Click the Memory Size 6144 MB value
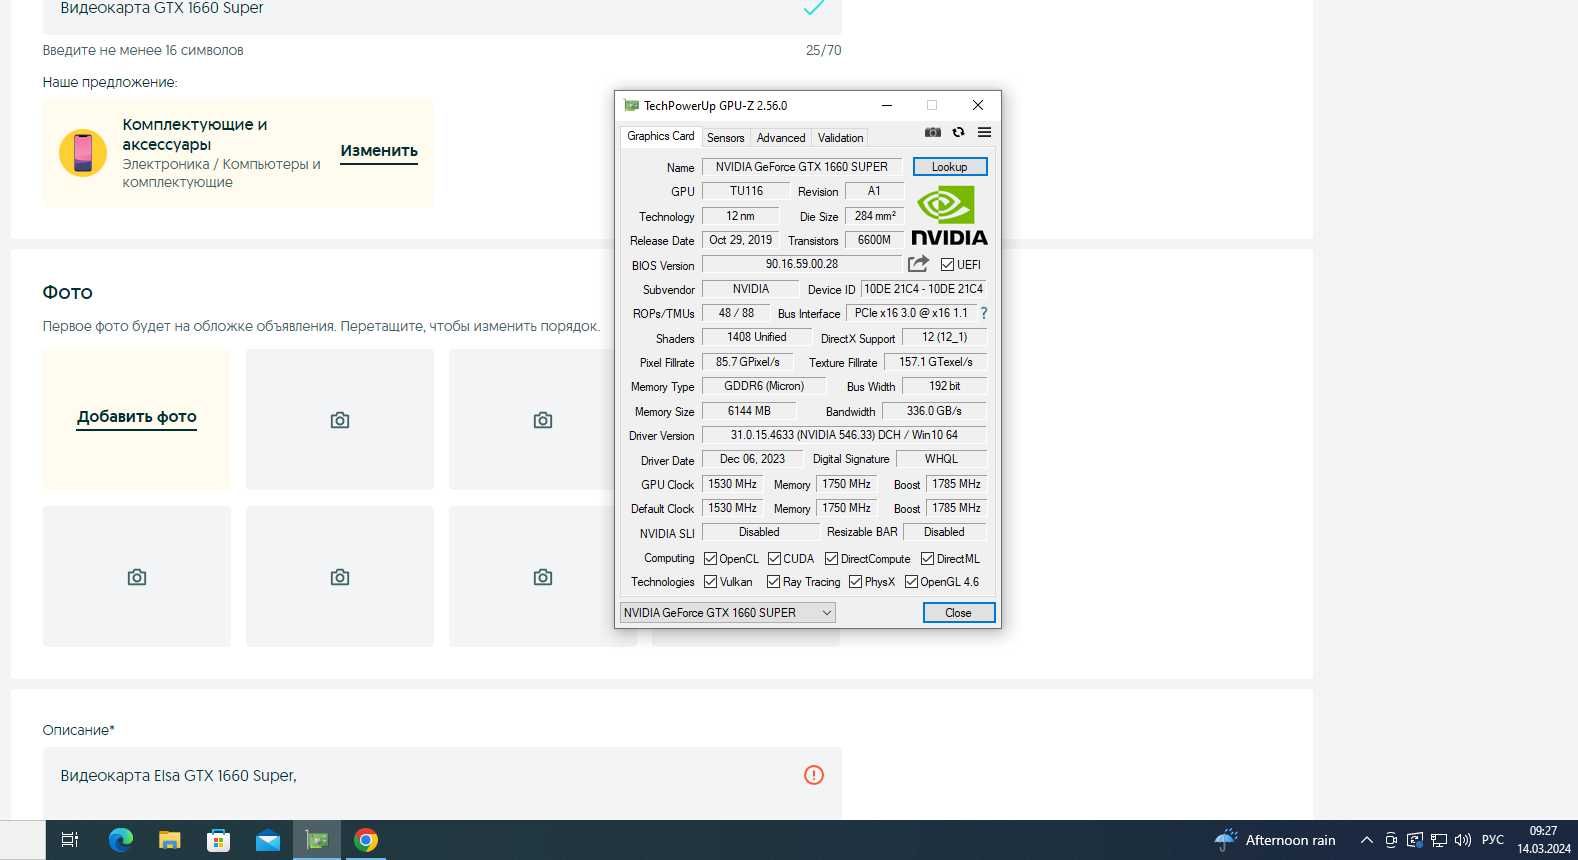 pyautogui.click(x=749, y=411)
